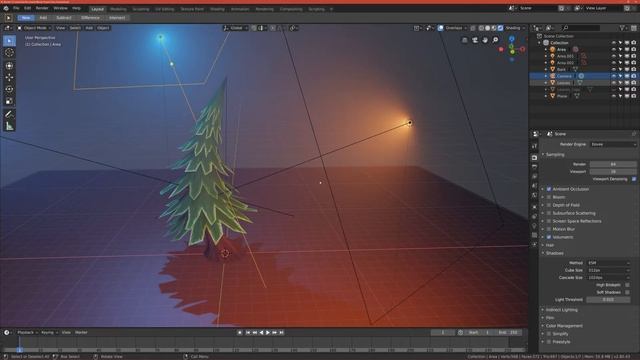Screen dimensions: 640x360
Task: Open the Global transform orientation dropdown
Action: 236,28
